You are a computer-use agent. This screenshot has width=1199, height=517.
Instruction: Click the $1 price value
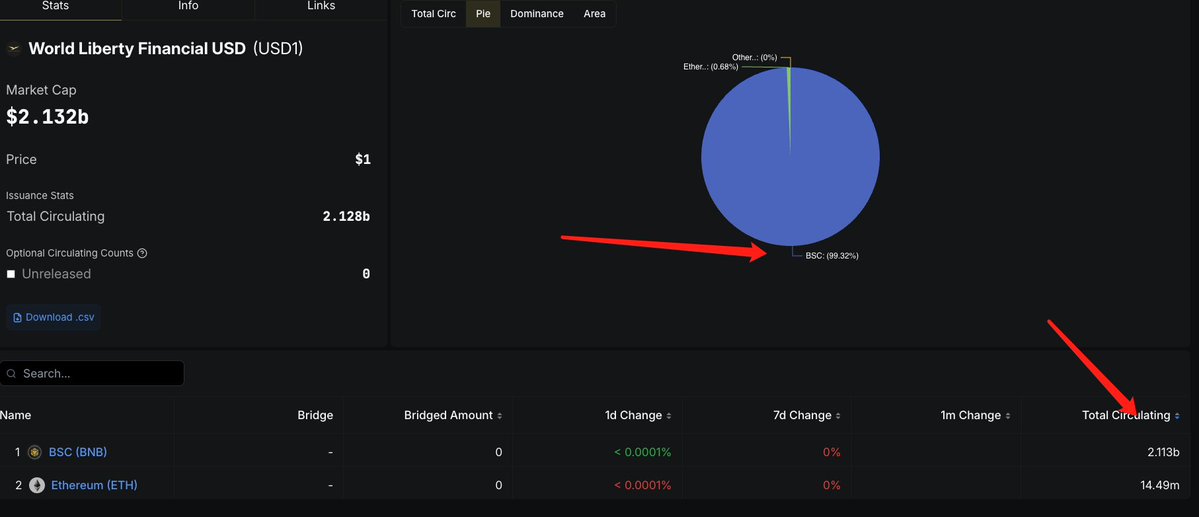point(363,160)
